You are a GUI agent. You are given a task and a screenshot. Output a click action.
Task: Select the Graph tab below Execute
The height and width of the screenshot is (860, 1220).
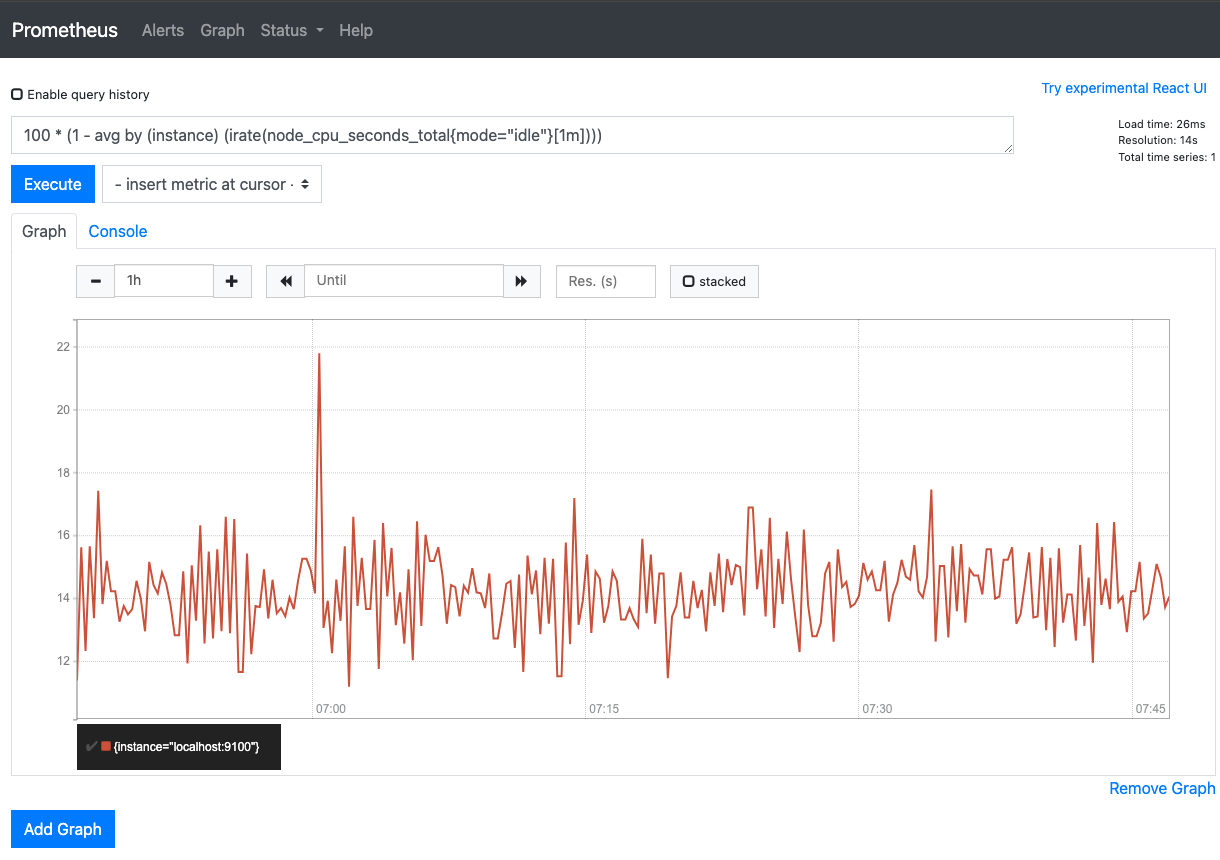coord(44,231)
